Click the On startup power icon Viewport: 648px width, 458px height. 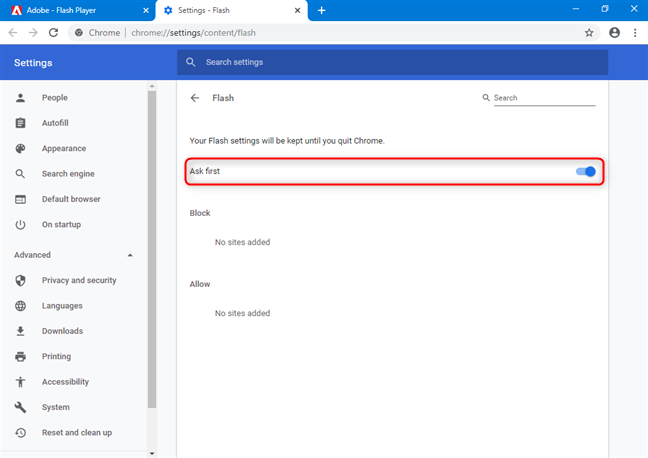point(20,225)
